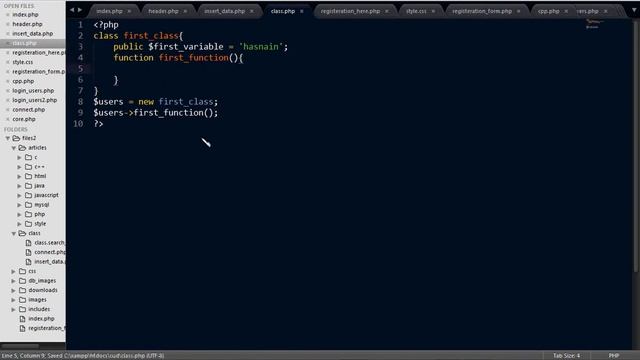Screen dimensions: 640x360
Task: Close core.php in Open Files sidebar list
Action: (x=7, y=119)
